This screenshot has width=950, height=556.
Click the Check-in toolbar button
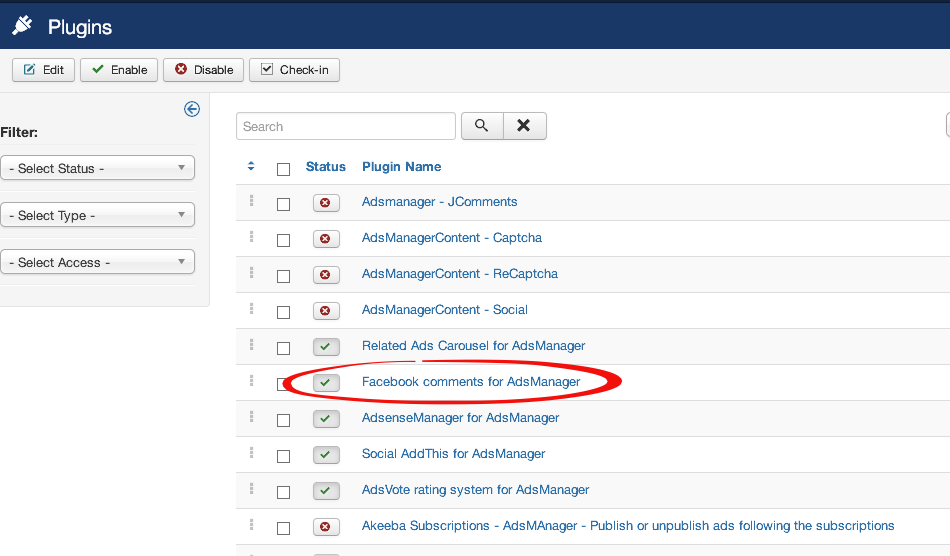point(294,70)
